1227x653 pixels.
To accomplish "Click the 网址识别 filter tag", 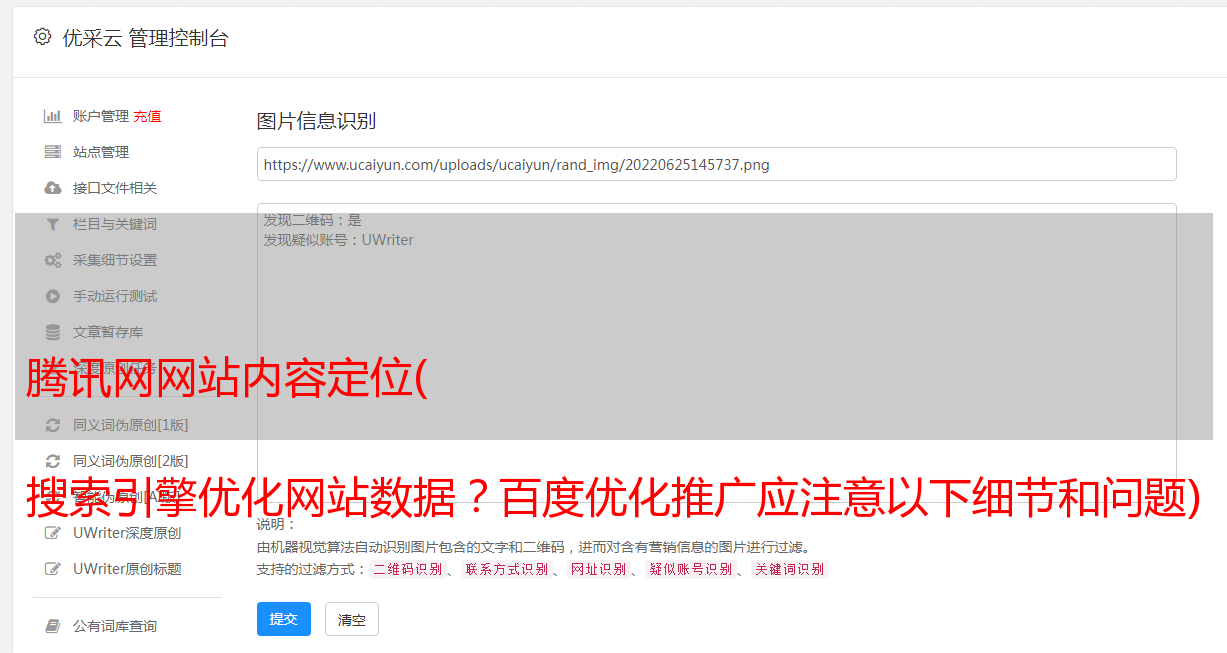I will [x=598, y=569].
